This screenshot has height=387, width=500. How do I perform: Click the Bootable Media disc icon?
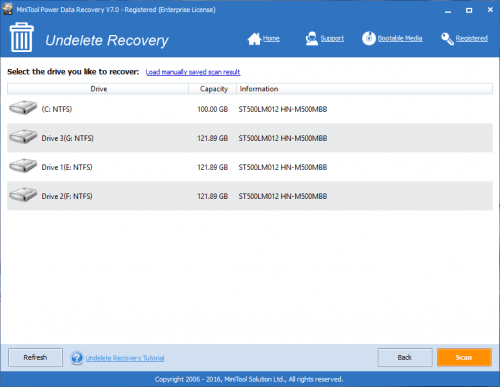coord(369,39)
